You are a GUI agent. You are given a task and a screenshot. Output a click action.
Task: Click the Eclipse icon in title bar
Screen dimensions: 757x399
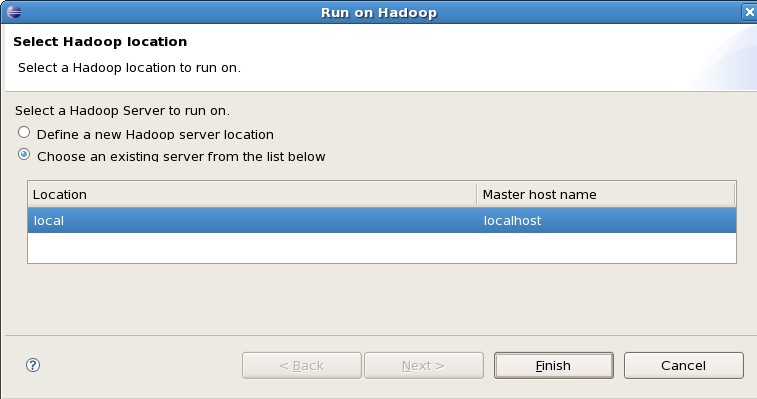coord(14,12)
